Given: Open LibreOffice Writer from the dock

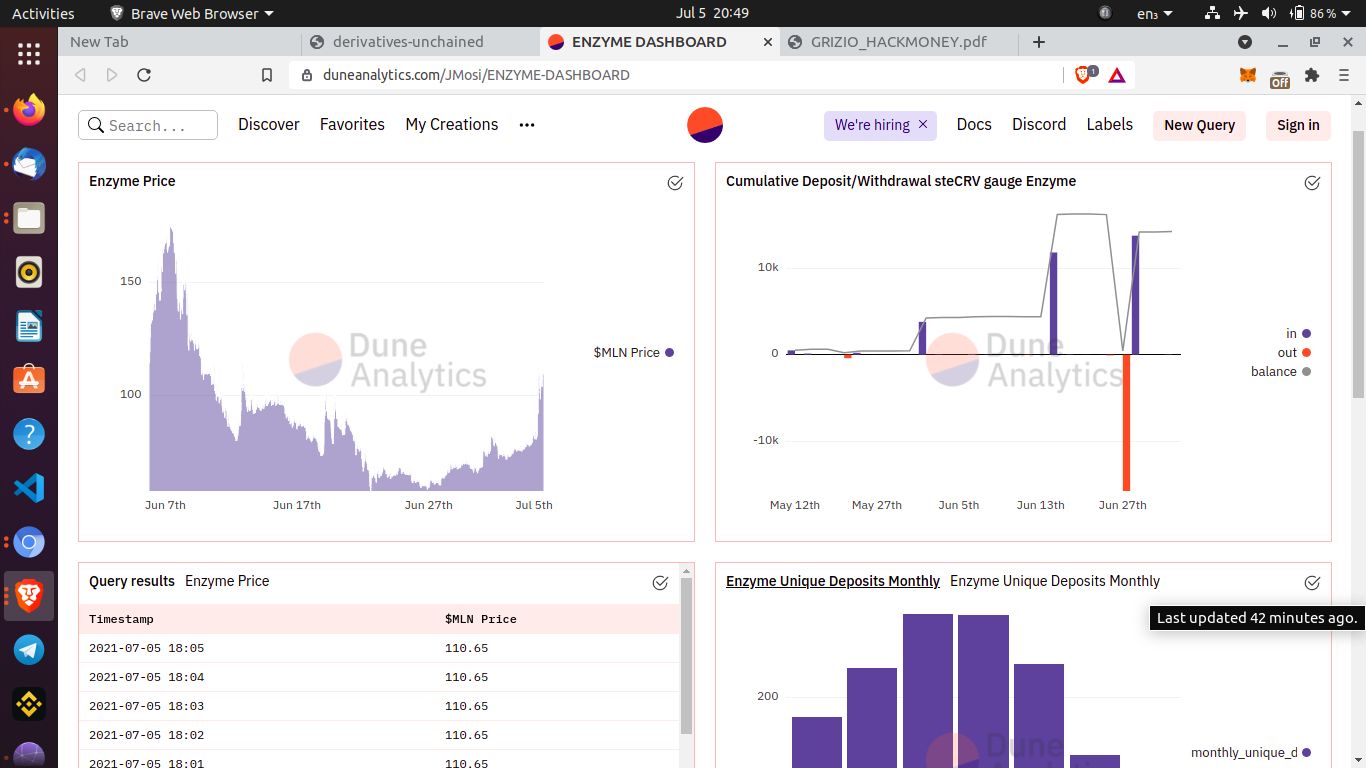Looking at the screenshot, I should point(29,326).
